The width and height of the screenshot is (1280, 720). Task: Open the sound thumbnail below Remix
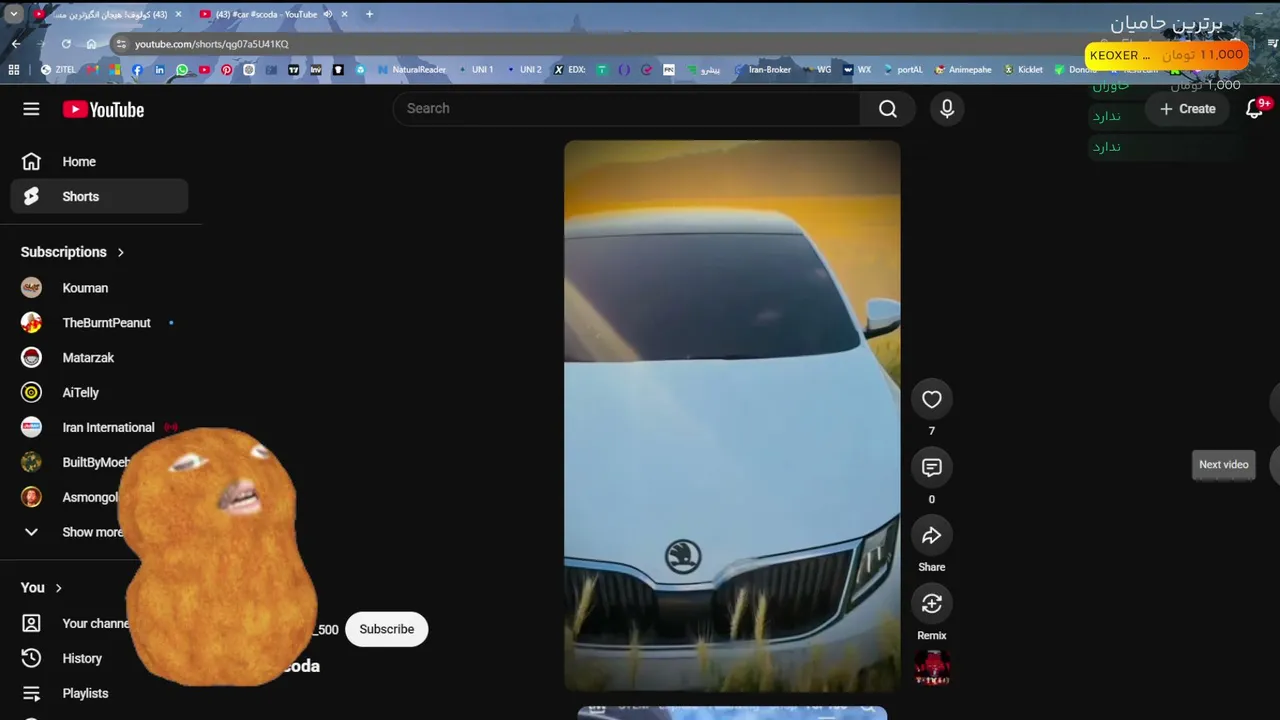tap(932, 668)
